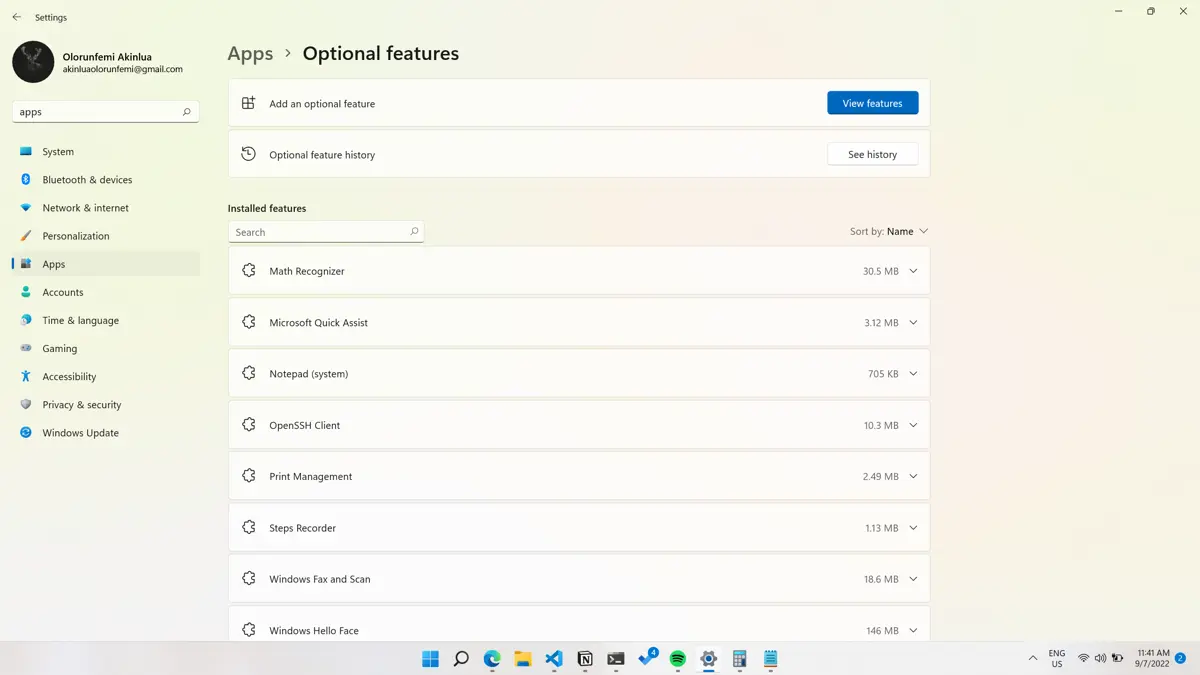Click the Optional feature history clock icon
Image resolution: width=1200 pixels, height=675 pixels.
[249, 154]
